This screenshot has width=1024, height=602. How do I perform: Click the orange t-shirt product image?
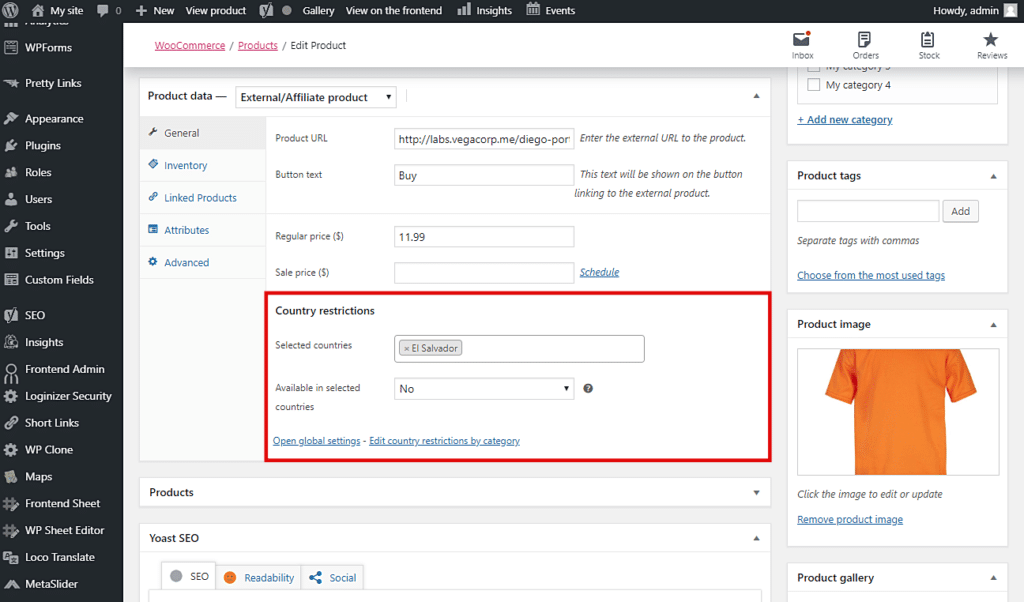click(x=897, y=412)
